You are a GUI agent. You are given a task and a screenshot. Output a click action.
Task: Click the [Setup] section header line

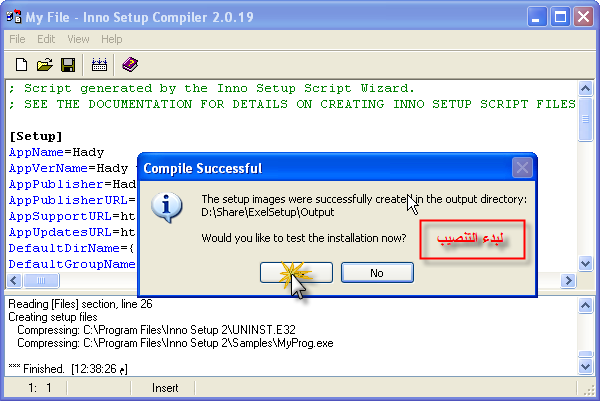pyautogui.click(x=36, y=136)
